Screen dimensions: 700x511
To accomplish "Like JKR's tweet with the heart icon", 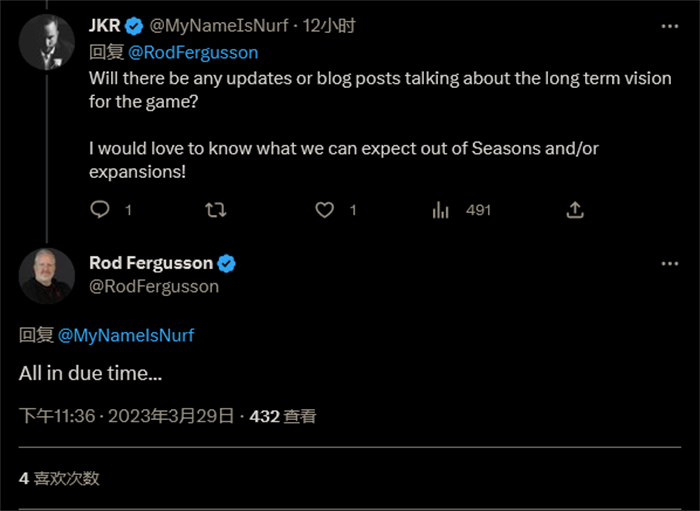I will tap(325, 210).
